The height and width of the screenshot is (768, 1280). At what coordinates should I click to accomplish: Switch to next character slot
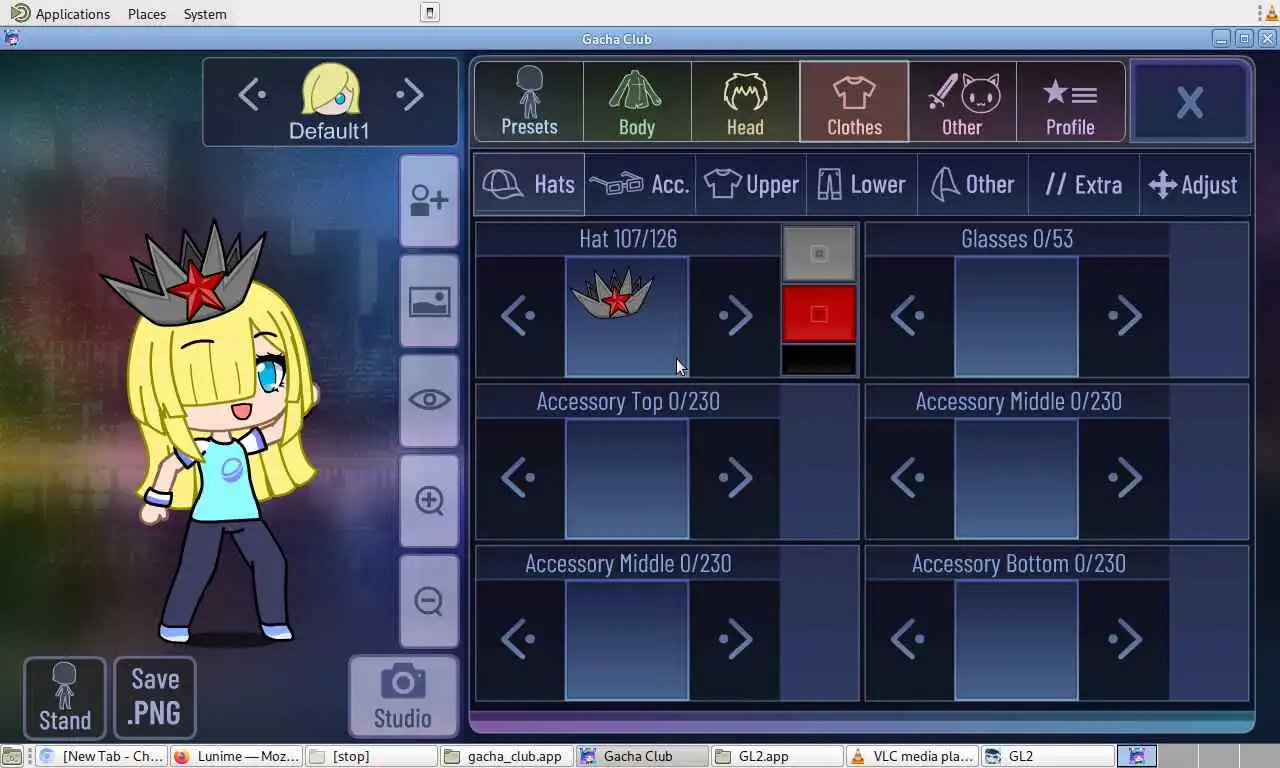pos(410,95)
